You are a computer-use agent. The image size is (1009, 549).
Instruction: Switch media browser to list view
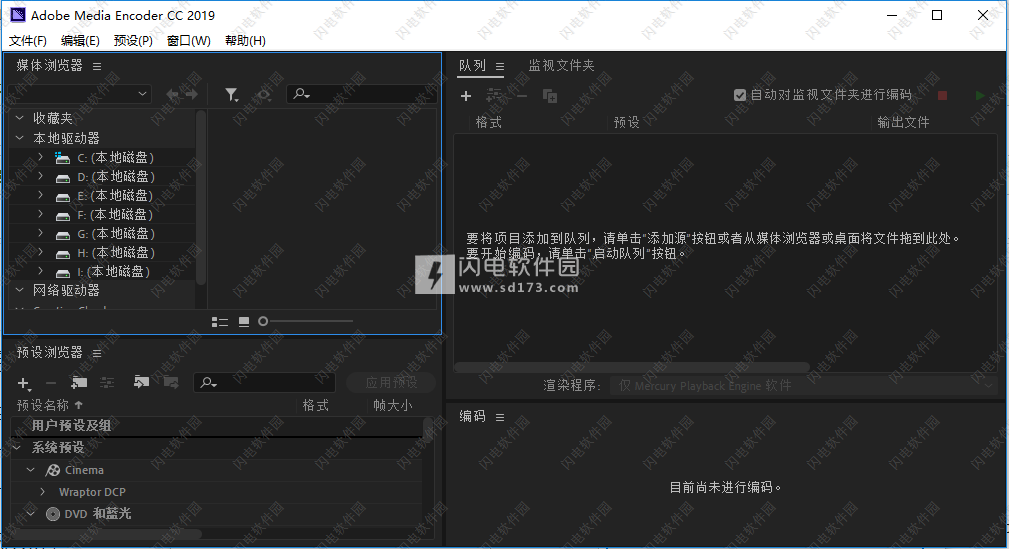pos(220,322)
